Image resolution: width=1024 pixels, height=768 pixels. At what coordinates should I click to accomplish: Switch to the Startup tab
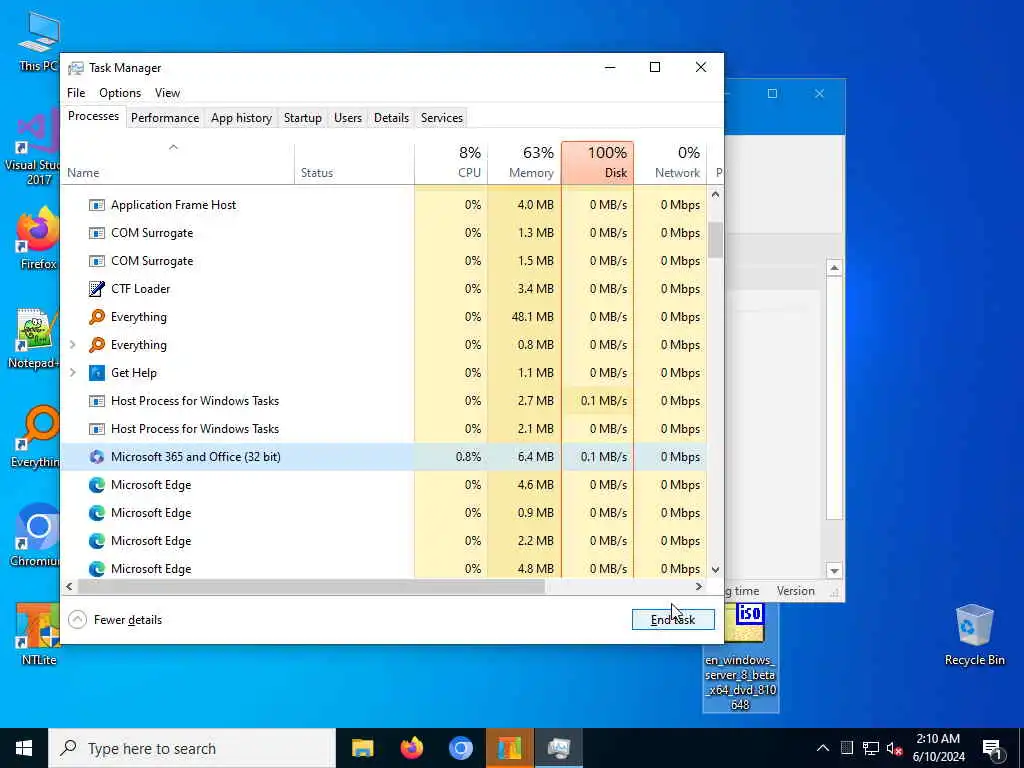click(x=302, y=118)
